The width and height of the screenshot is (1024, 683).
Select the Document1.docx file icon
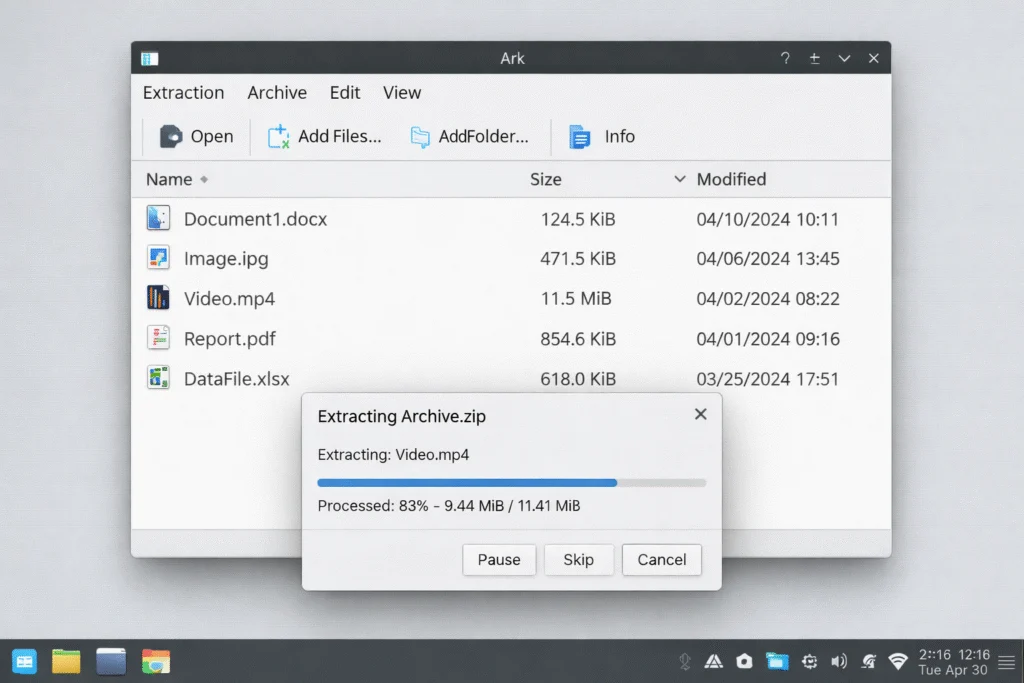(158, 218)
